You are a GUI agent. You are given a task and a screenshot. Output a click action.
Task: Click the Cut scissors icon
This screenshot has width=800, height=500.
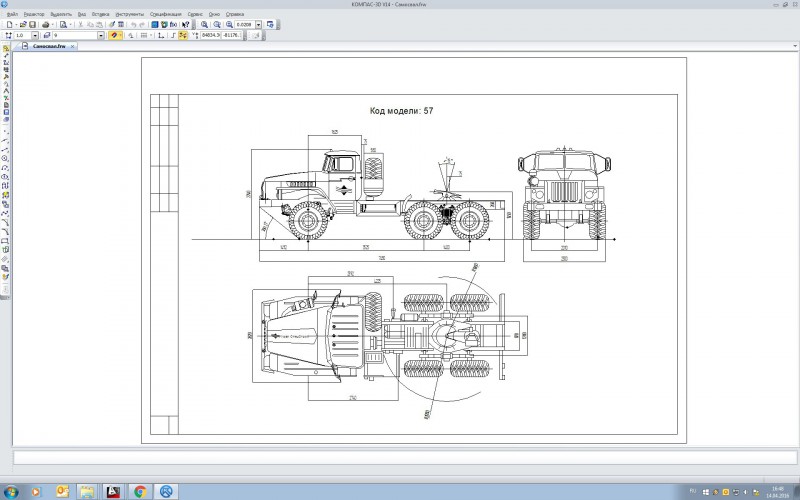tap(81, 23)
